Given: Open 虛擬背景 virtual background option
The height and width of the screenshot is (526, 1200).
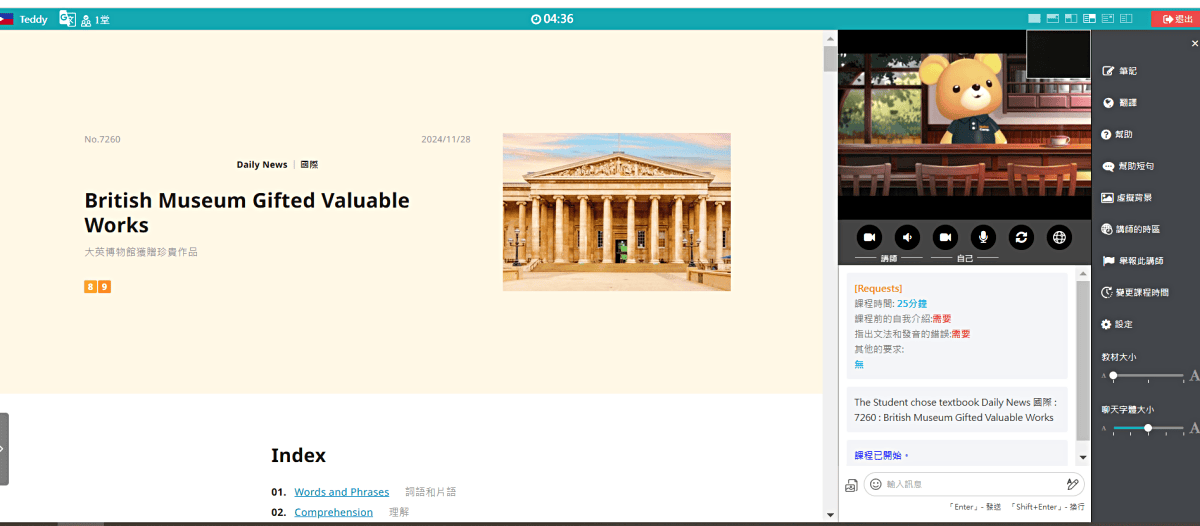Looking at the screenshot, I should [1128, 198].
